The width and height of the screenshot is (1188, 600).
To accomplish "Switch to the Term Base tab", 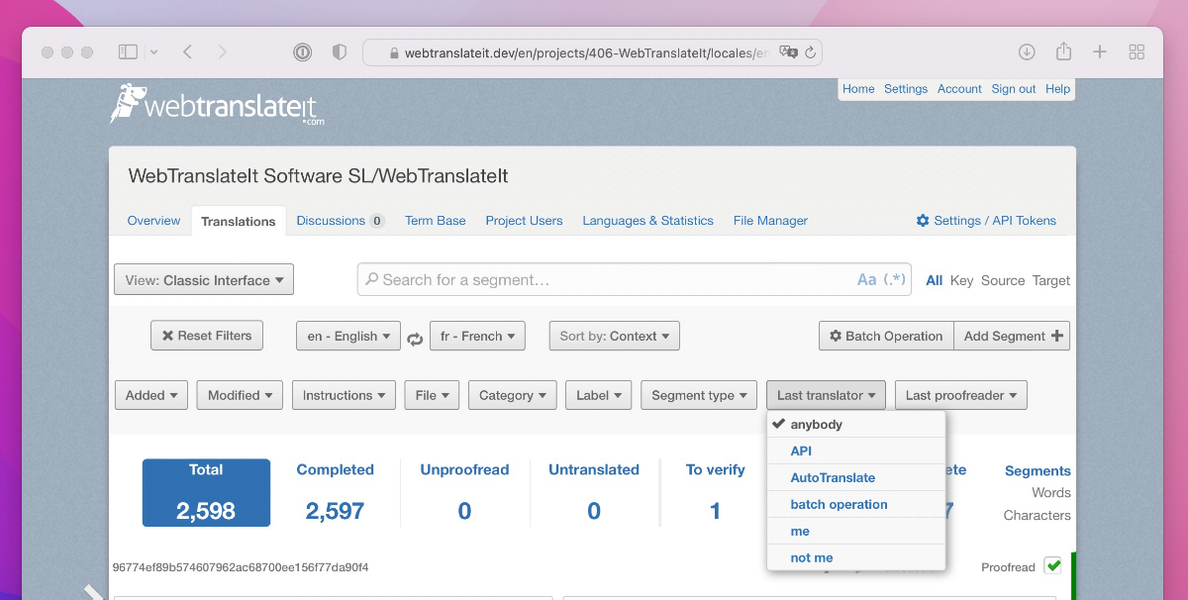I will point(435,220).
